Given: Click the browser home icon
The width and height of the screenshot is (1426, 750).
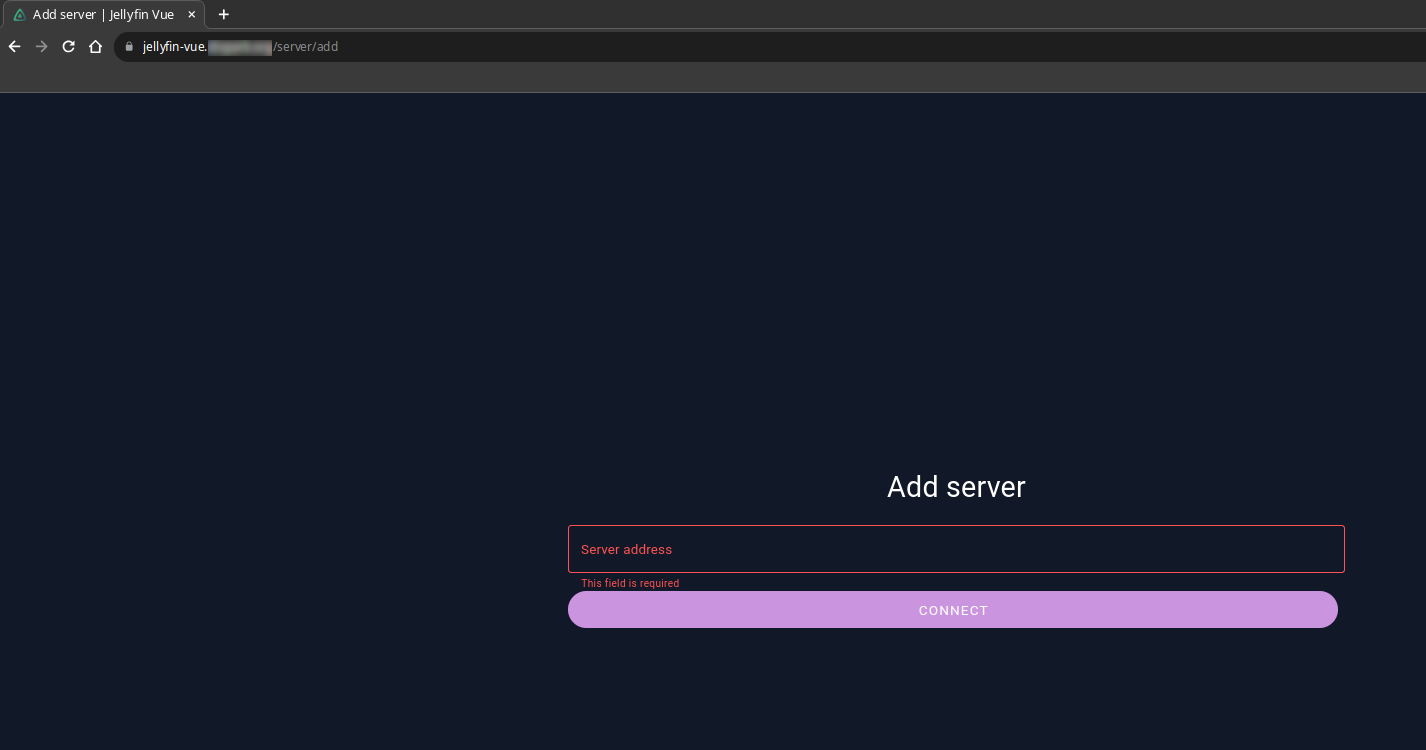Looking at the screenshot, I should point(95,46).
